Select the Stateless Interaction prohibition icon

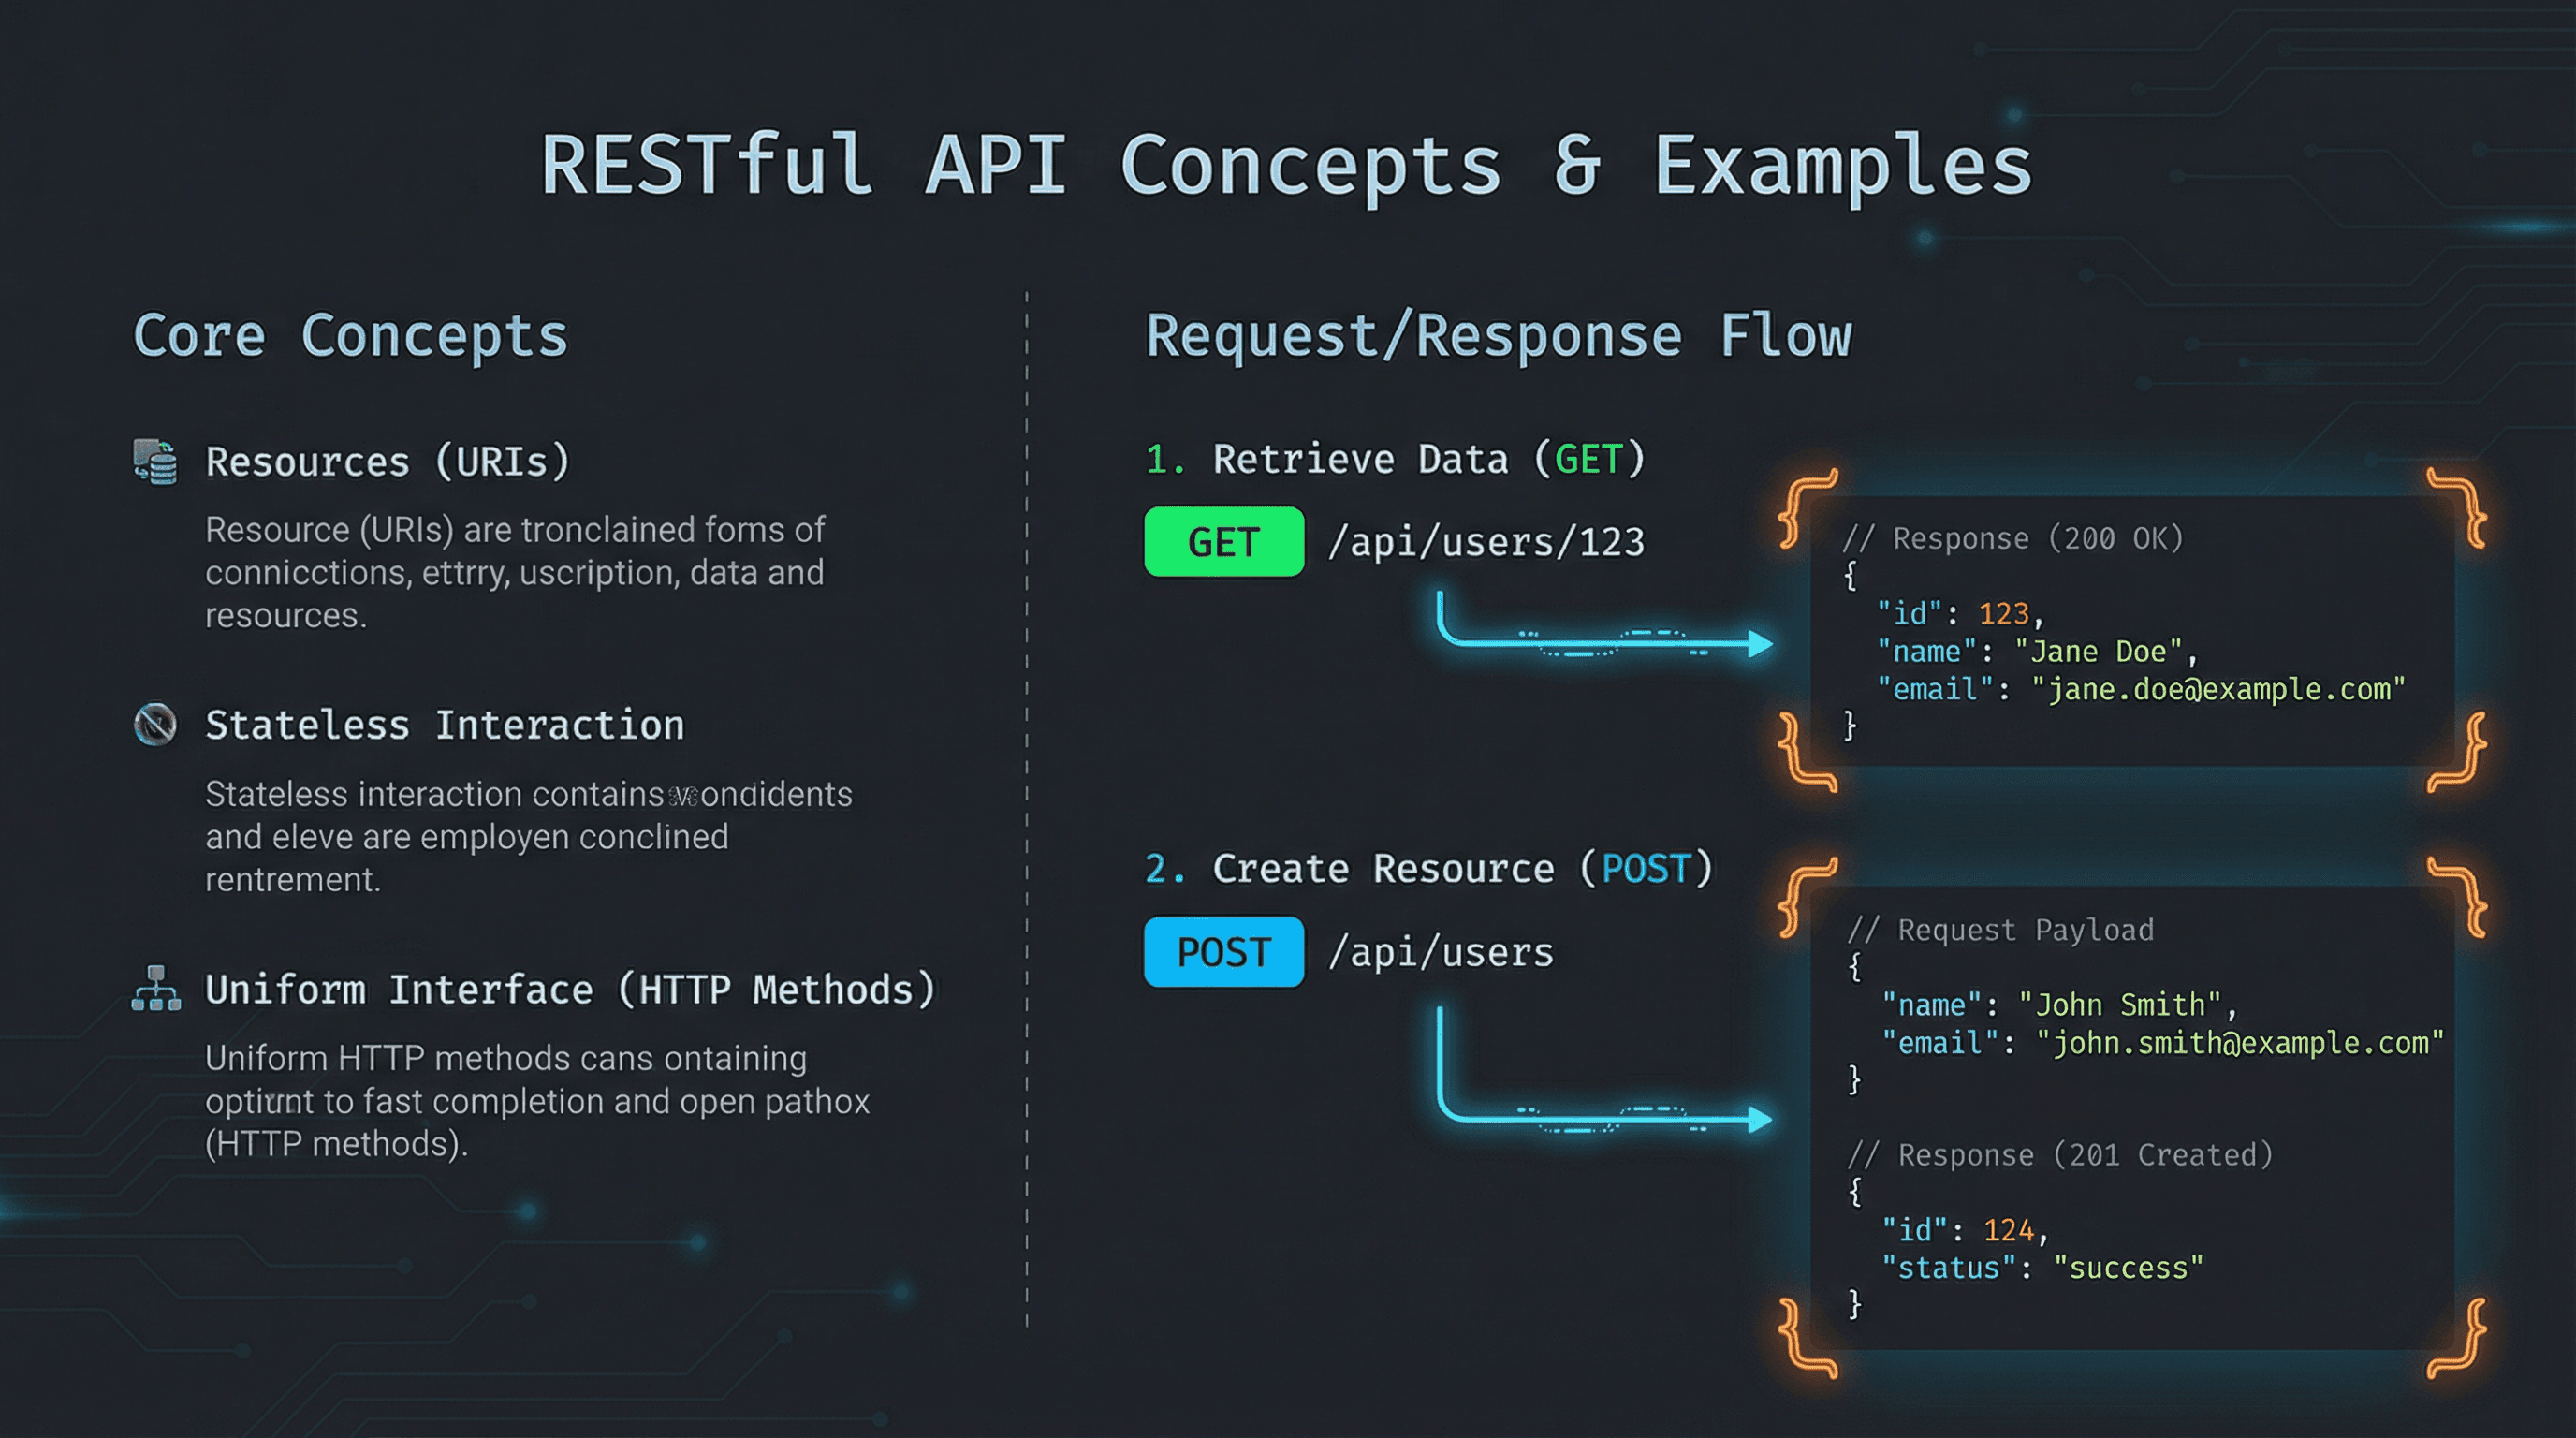(x=157, y=723)
